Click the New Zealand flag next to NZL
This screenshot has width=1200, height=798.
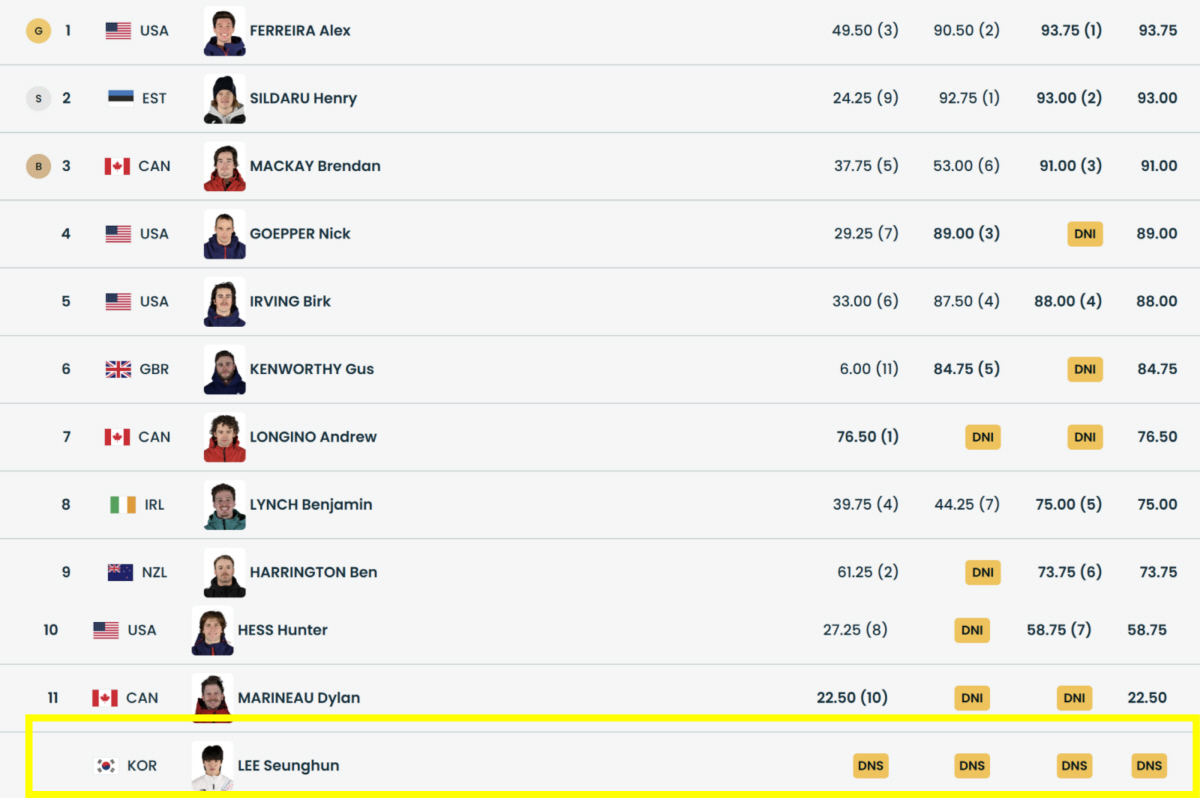click(120, 573)
